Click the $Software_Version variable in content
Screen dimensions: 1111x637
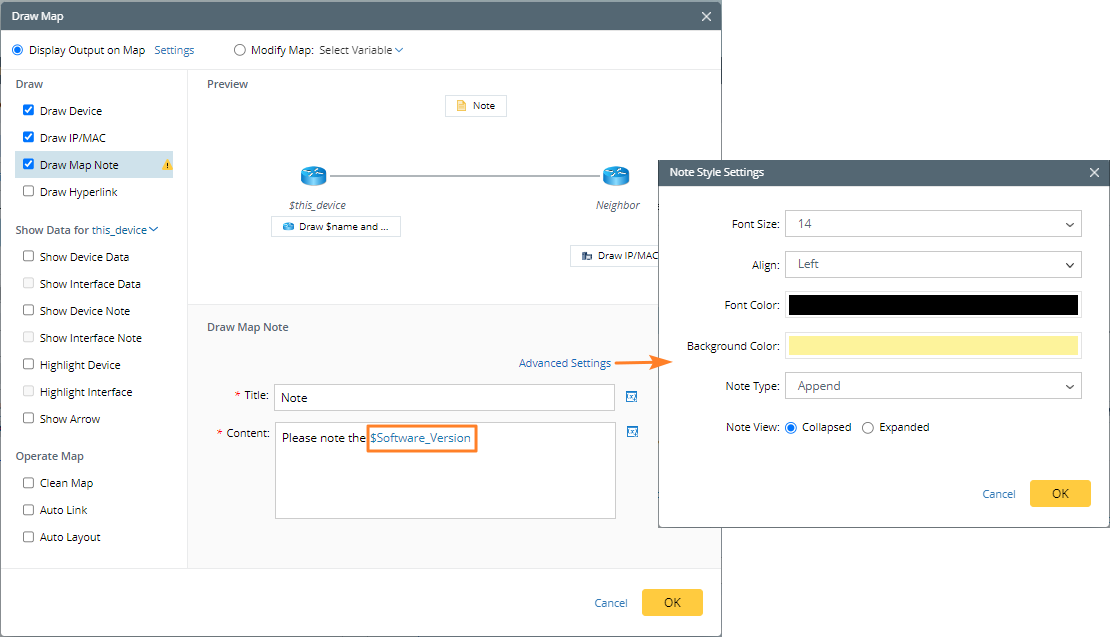(421, 438)
